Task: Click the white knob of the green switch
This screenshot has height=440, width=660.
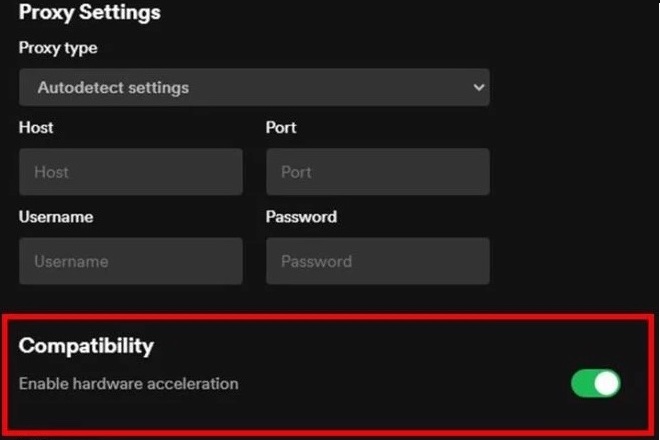Action: (x=606, y=383)
